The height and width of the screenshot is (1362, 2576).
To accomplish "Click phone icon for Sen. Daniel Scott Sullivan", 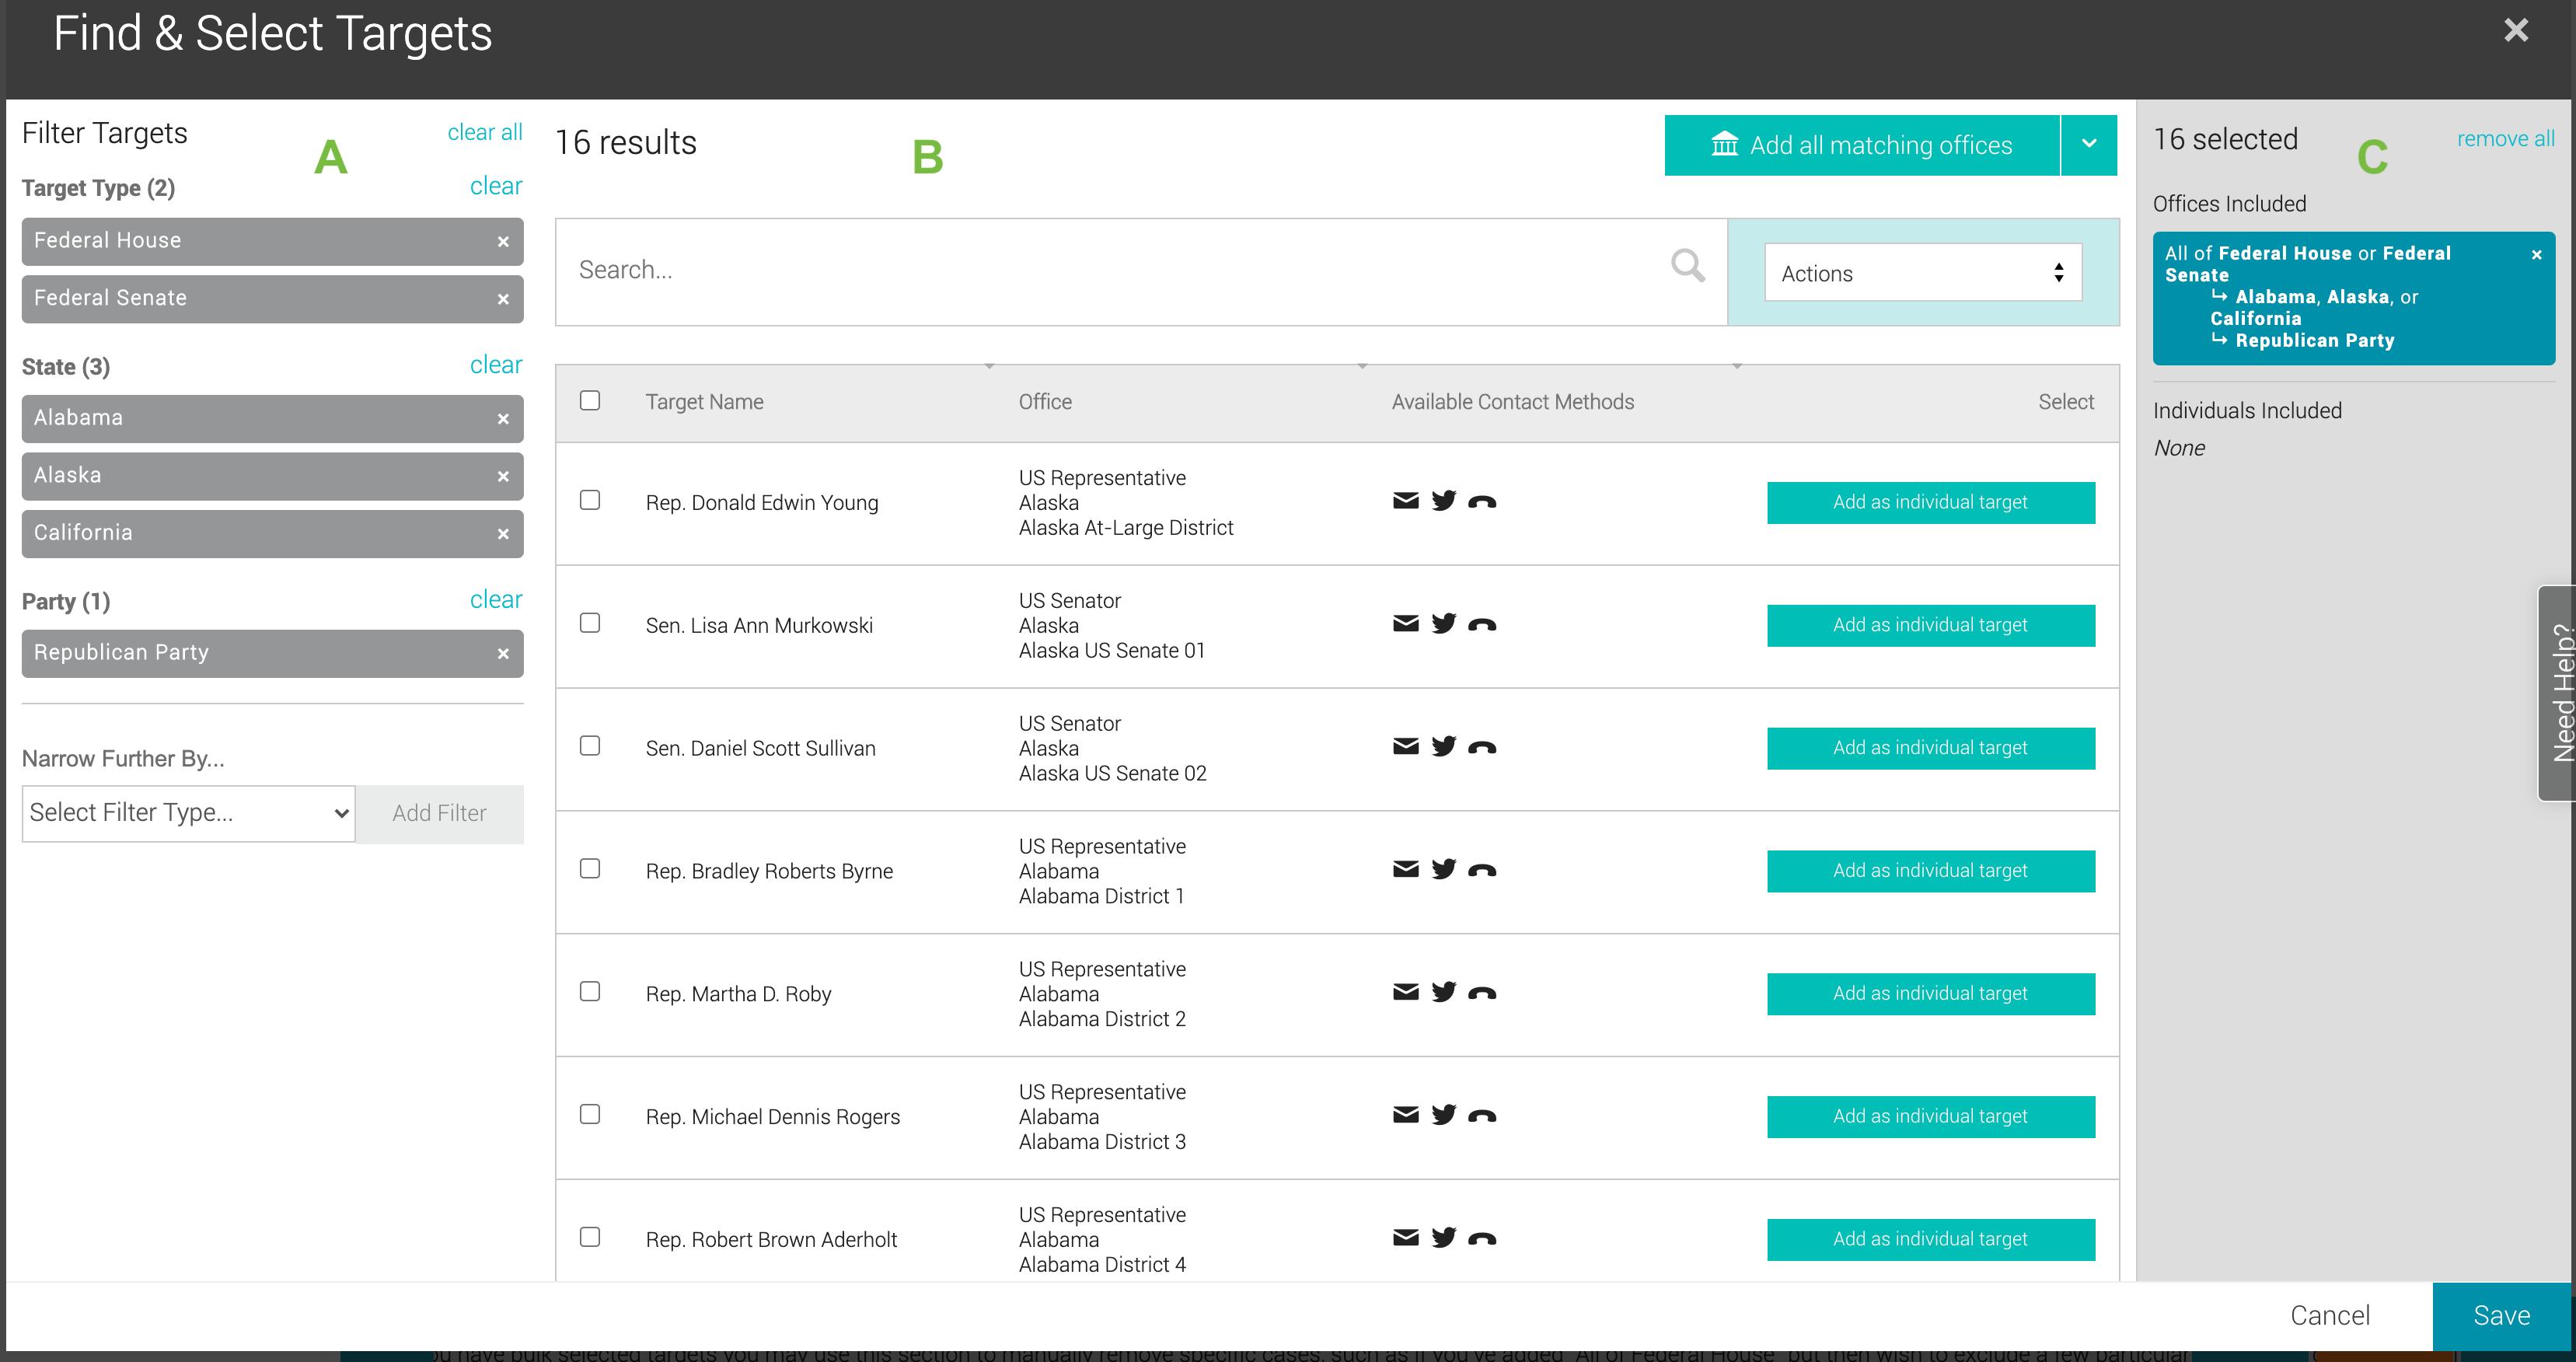I will (x=1481, y=748).
